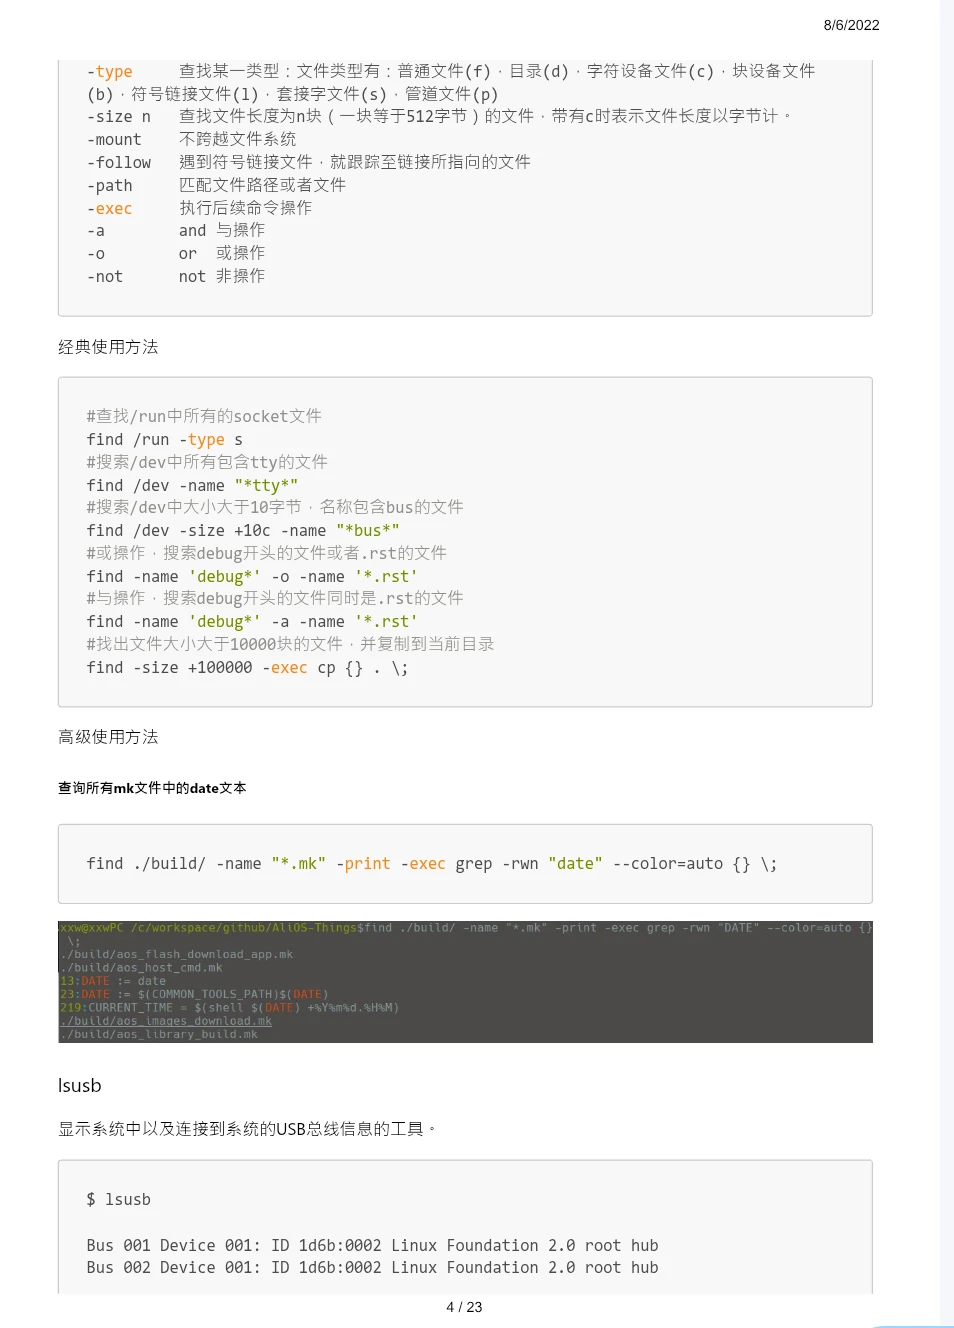Select the 经典使用方法 heading
954x1328 pixels.
[108, 347]
